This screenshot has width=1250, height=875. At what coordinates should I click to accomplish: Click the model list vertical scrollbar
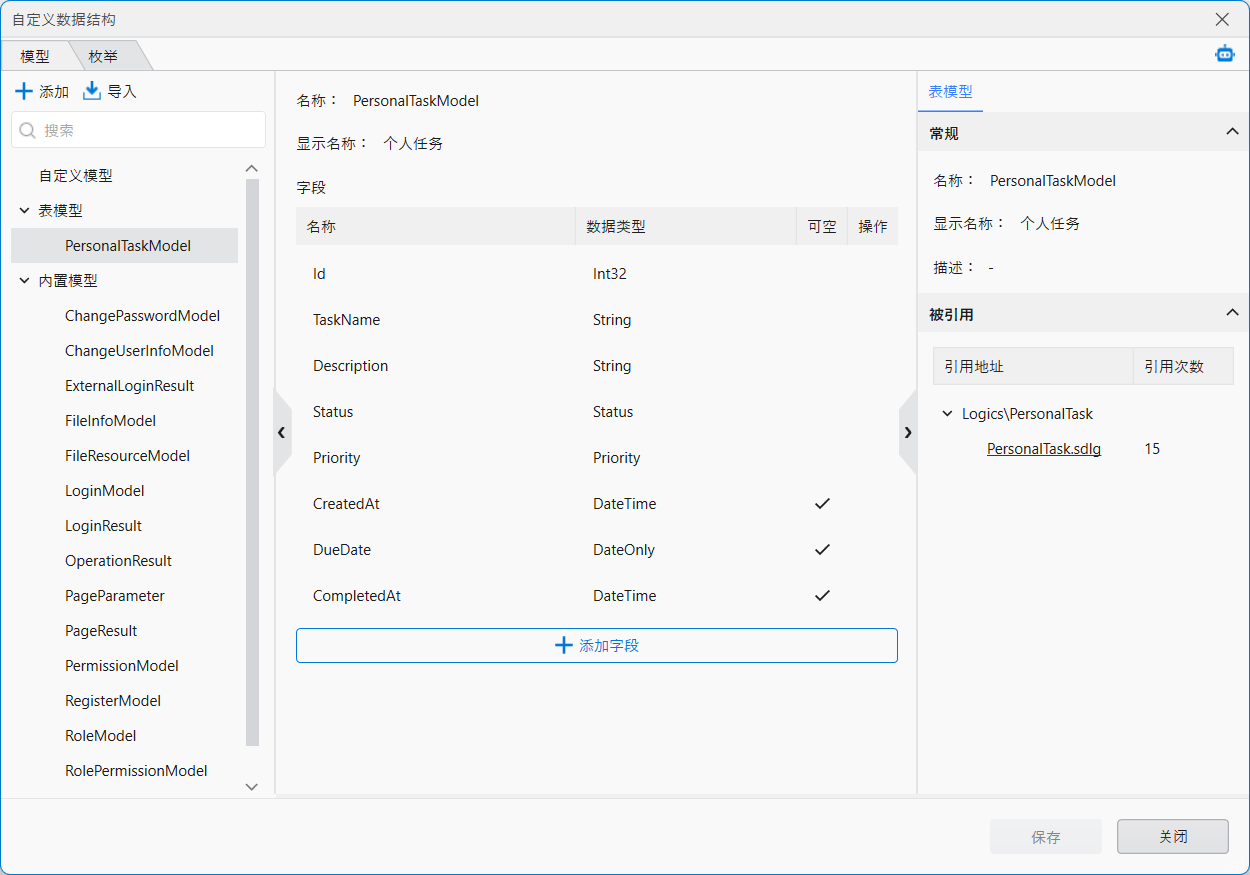[252, 460]
